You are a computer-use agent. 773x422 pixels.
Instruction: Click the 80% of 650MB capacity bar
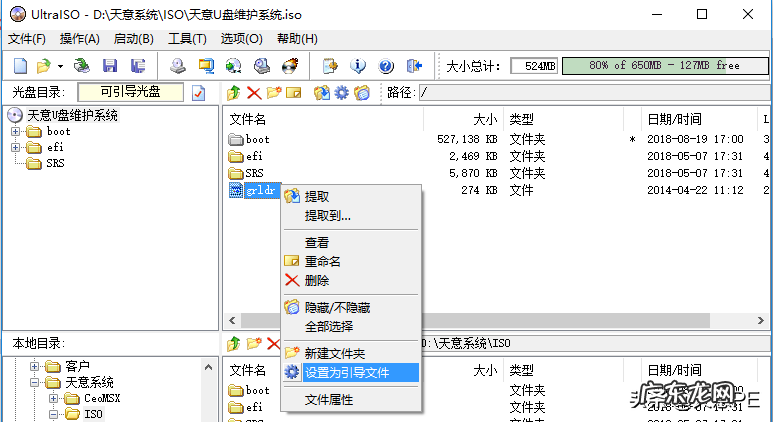[x=665, y=65]
